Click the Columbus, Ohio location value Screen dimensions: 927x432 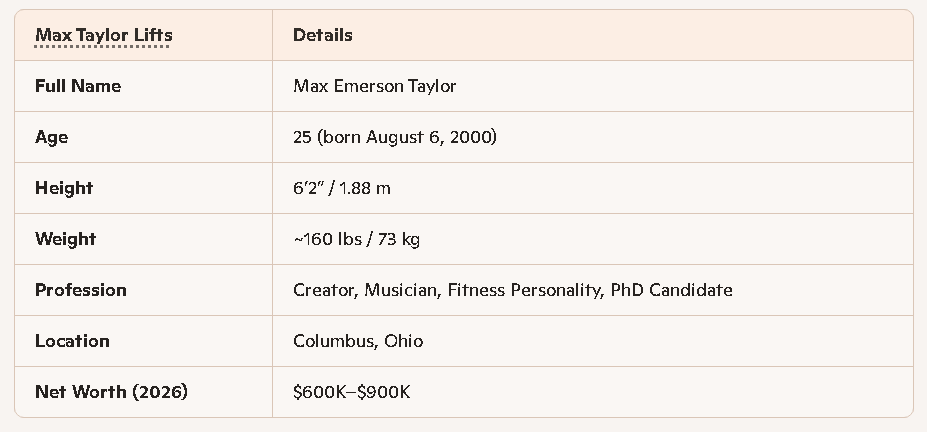click(358, 341)
